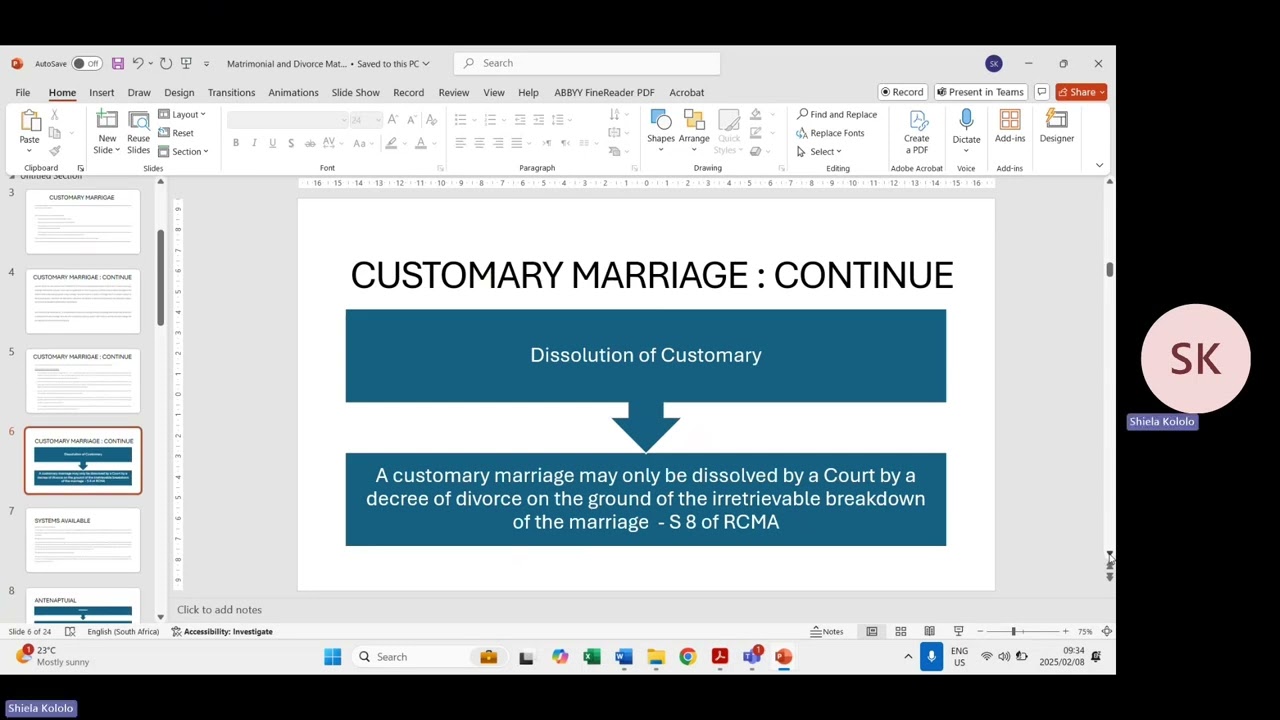This screenshot has width=1280, height=720.
Task: Click the Present in Teams button
Action: pos(980,92)
